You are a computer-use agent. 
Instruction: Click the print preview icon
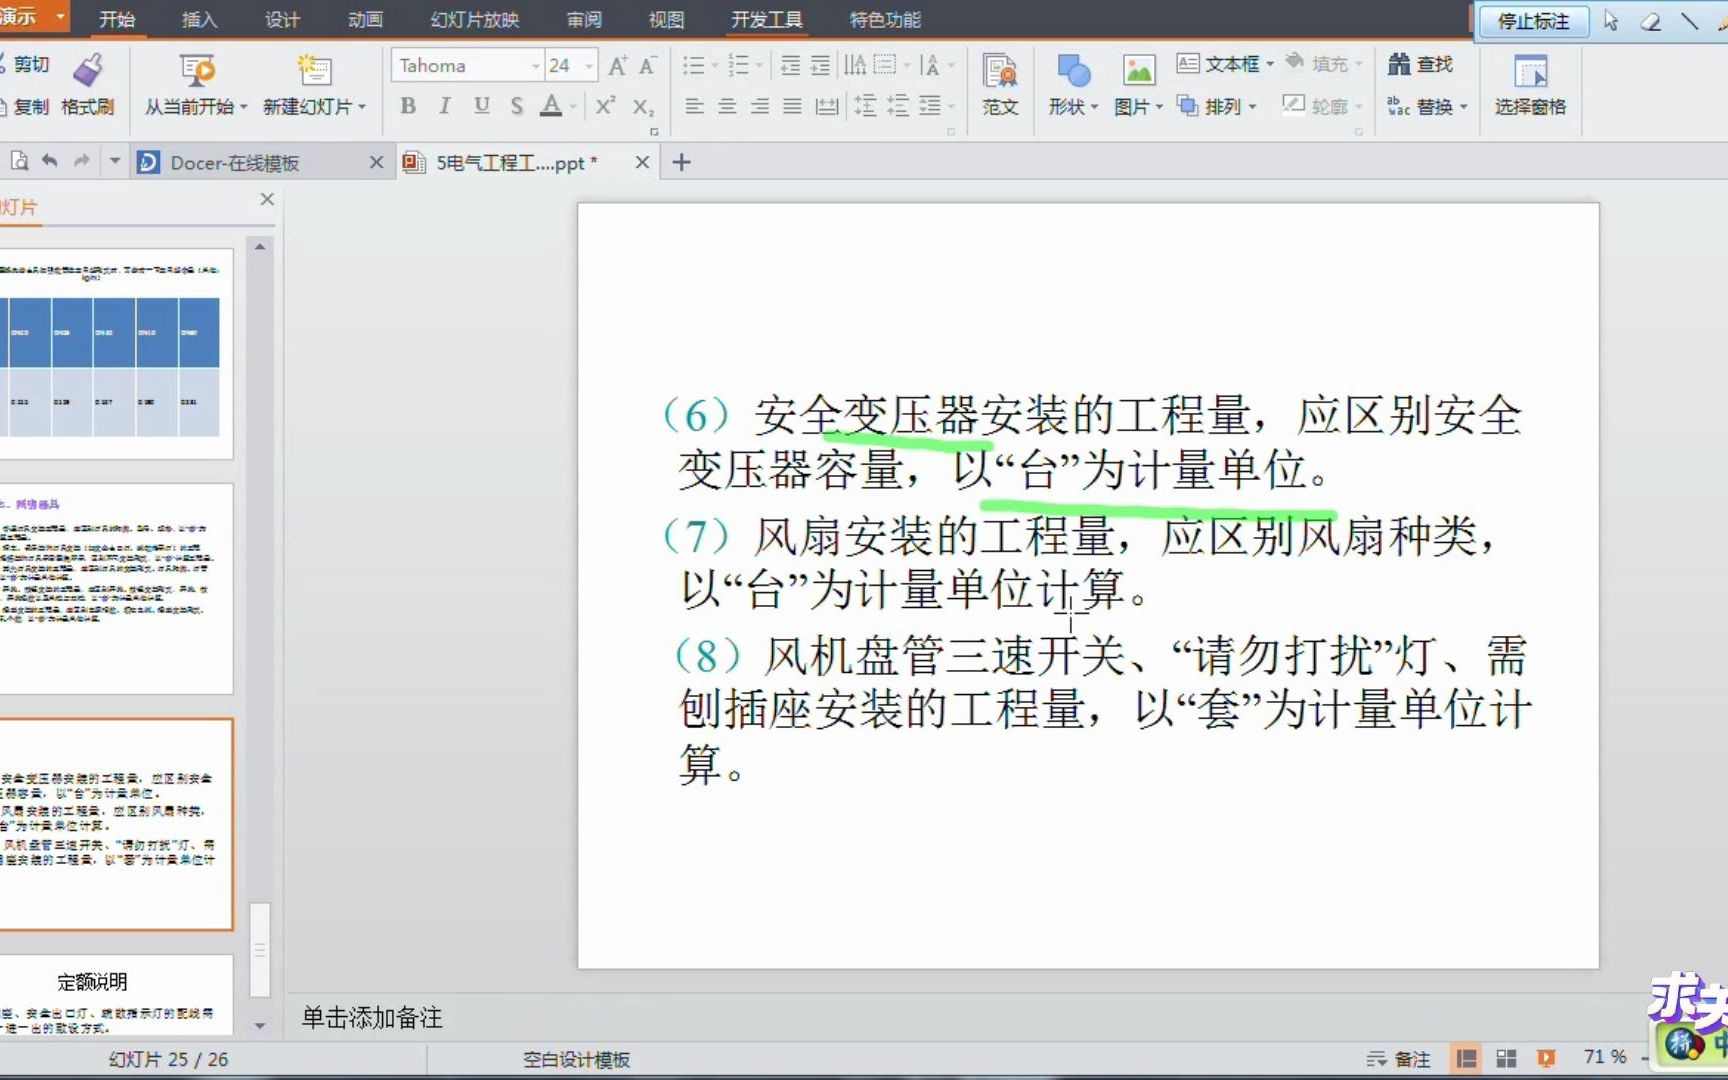coord(19,161)
